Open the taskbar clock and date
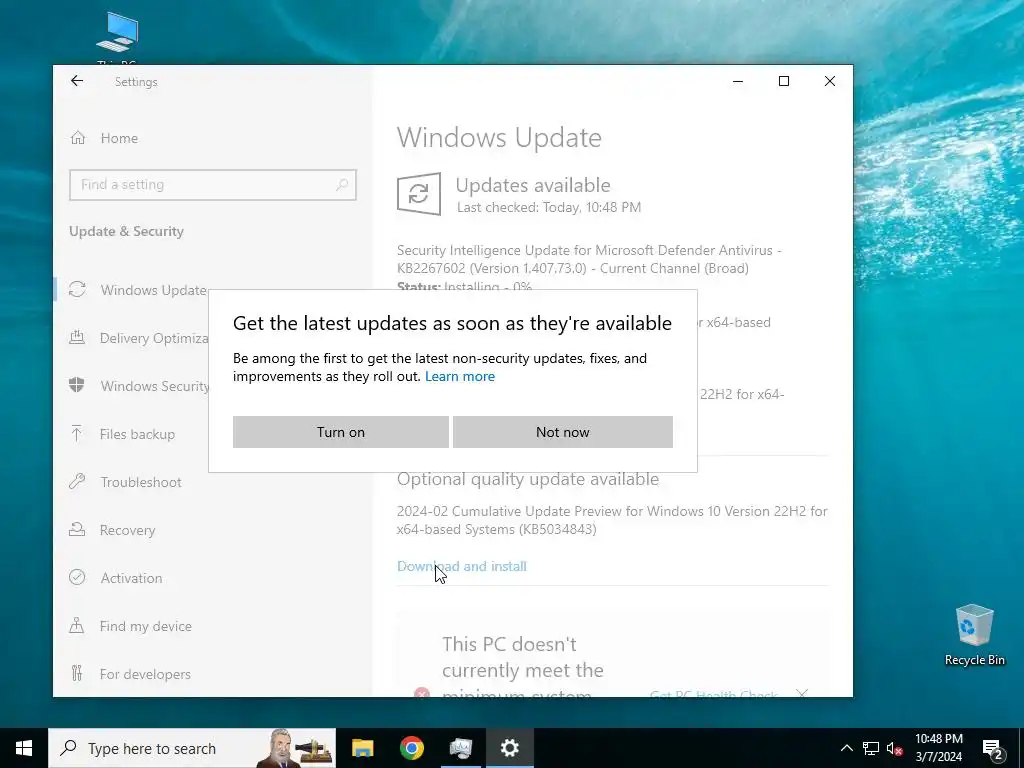Viewport: 1024px width, 768px height. [938, 748]
